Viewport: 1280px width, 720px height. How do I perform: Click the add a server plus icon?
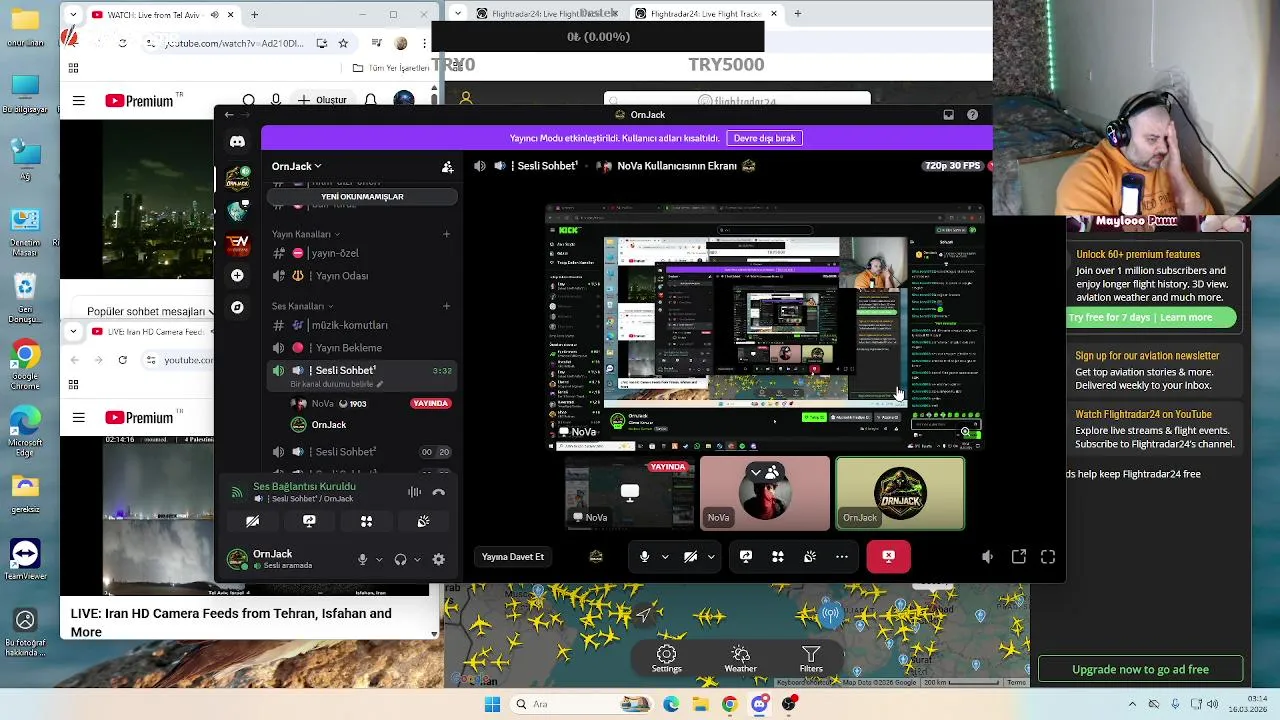pyautogui.click(x=237, y=275)
